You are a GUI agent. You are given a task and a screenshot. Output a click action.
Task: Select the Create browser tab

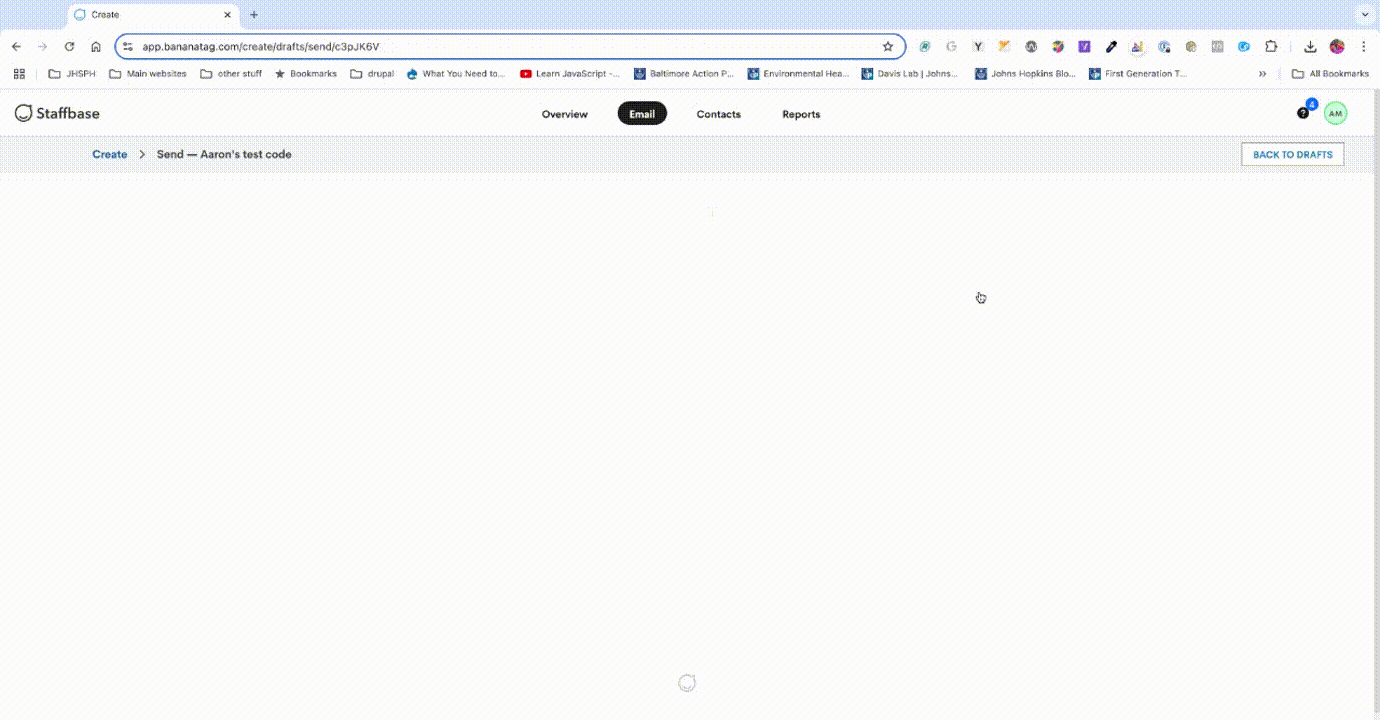(x=154, y=15)
